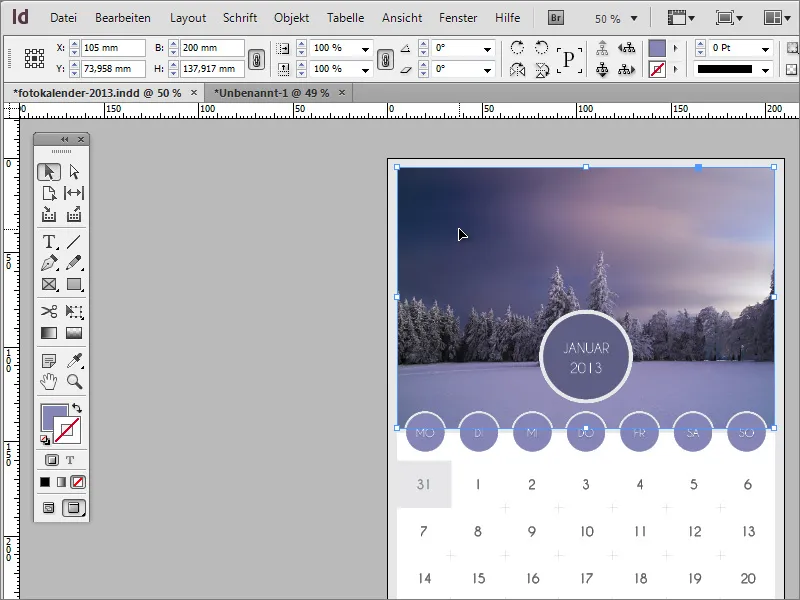
Task: Click Rotate 90° counter-clockwise icon
Action: (541, 48)
